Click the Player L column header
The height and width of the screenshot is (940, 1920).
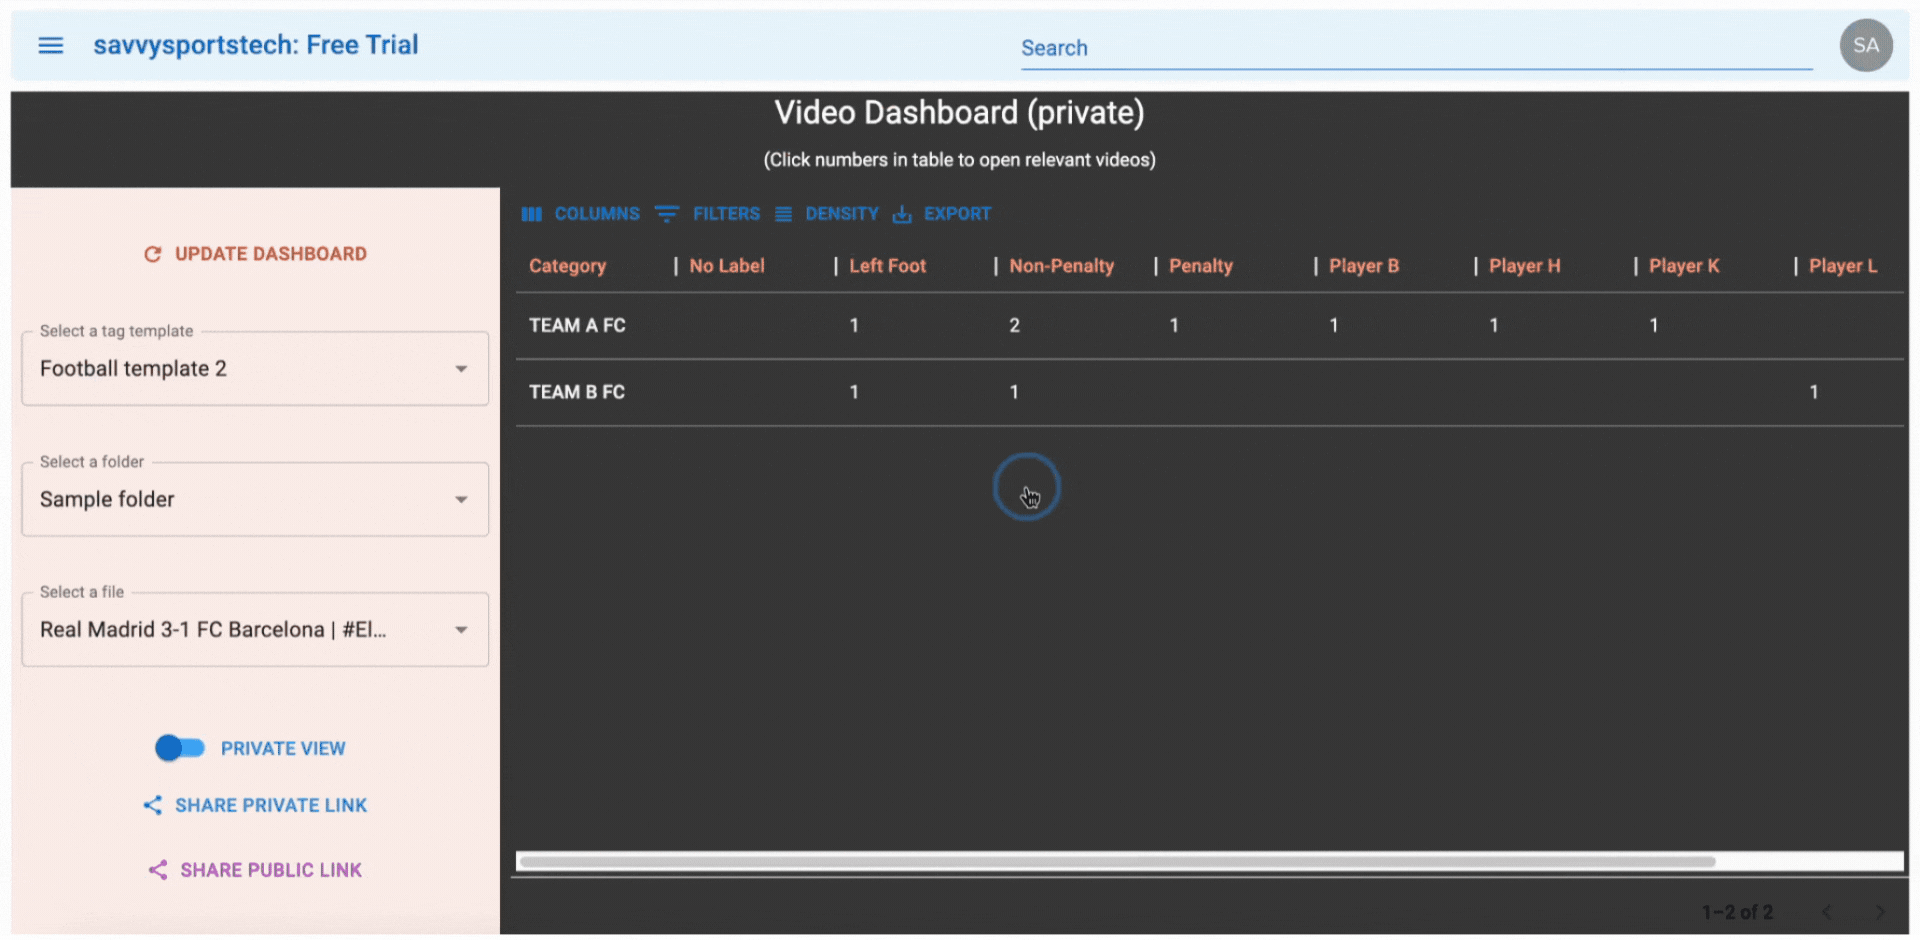click(1843, 266)
